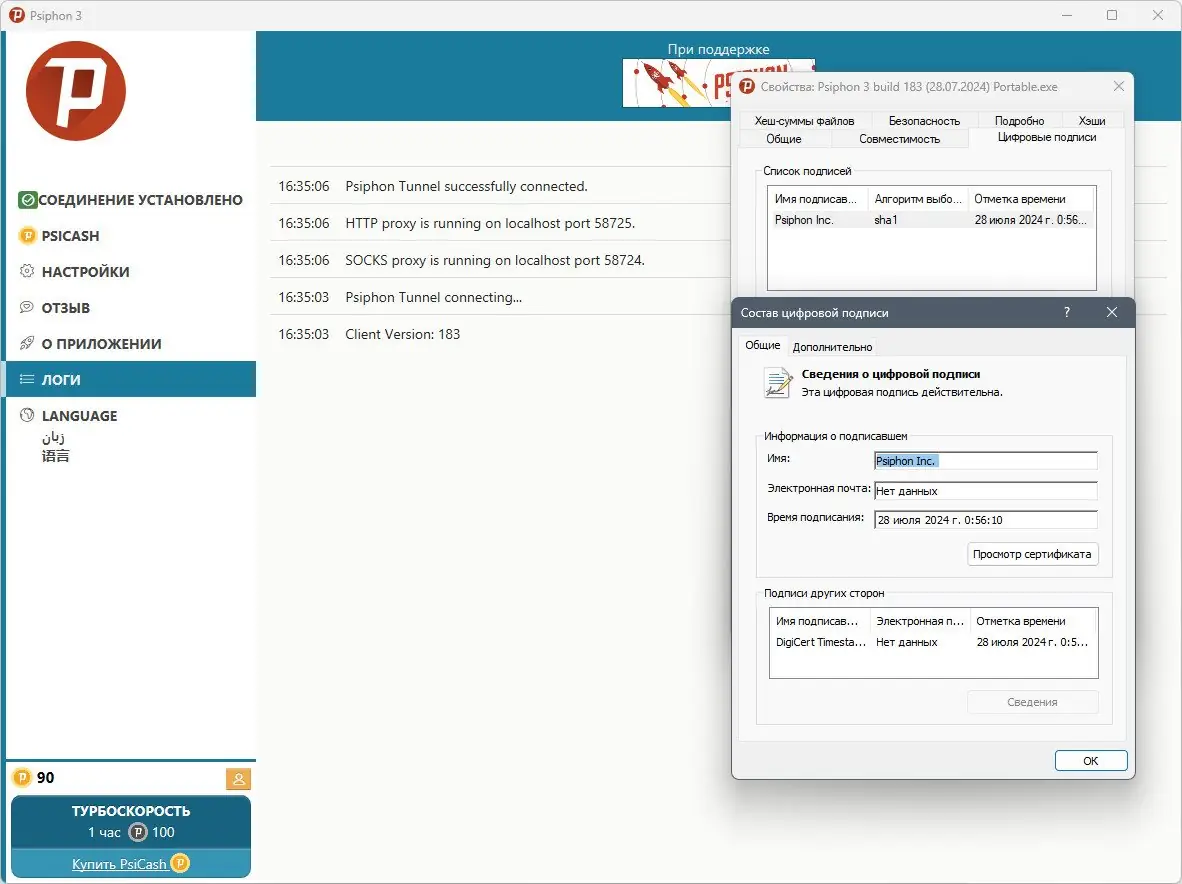Click the PsiCash balance value 90

coord(45,778)
